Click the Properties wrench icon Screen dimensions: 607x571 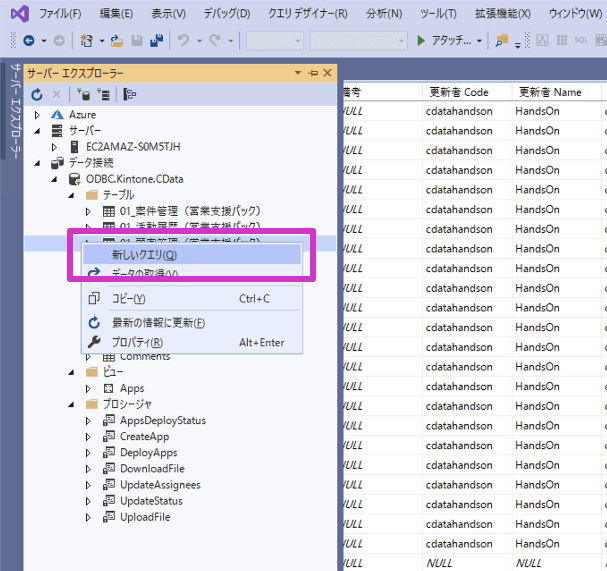(x=94, y=342)
